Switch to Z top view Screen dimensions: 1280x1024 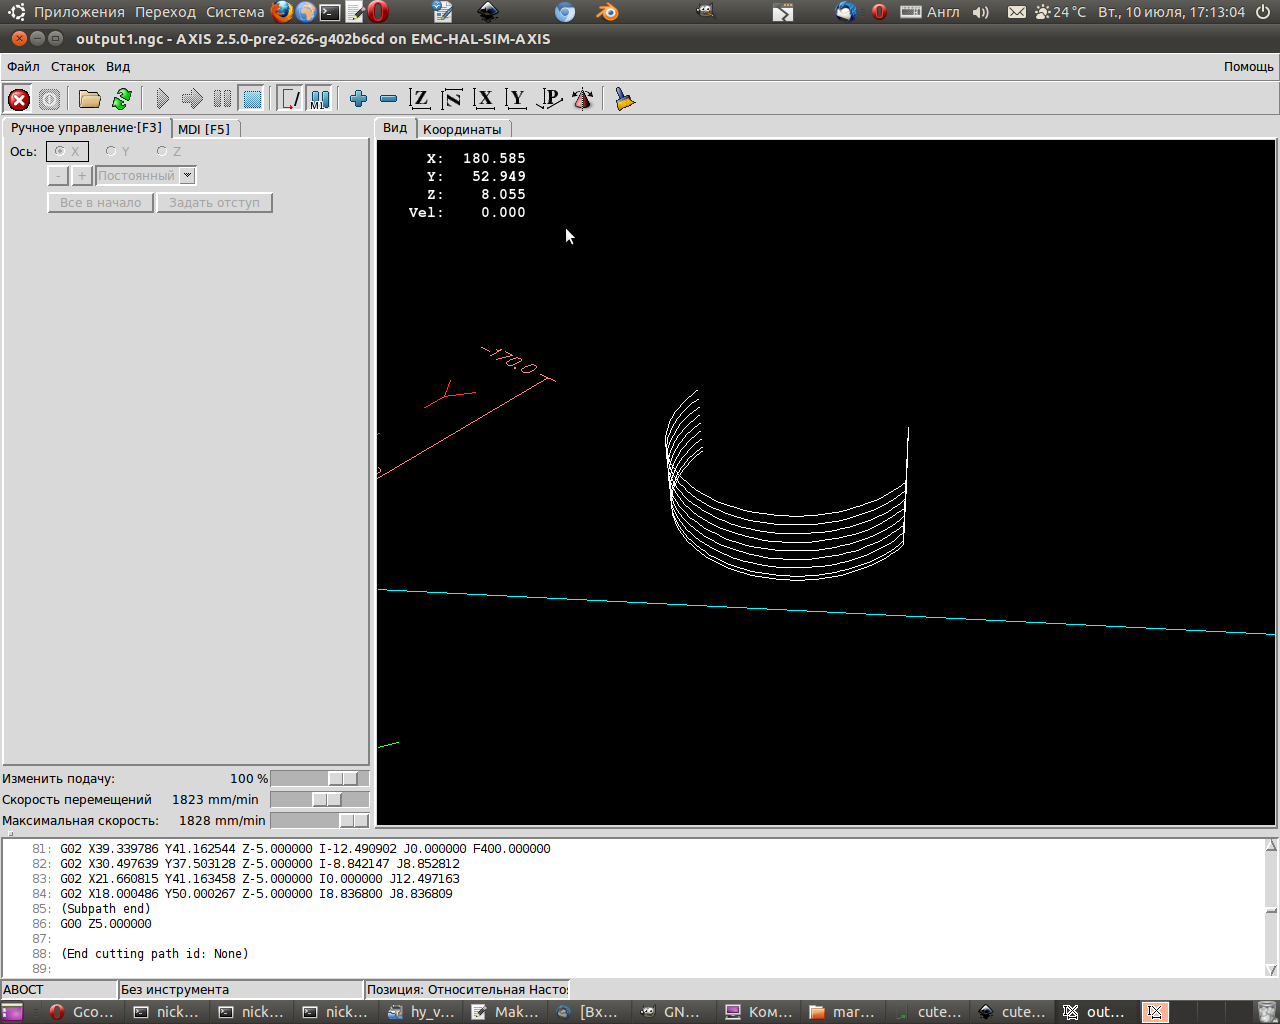point(420,99)
